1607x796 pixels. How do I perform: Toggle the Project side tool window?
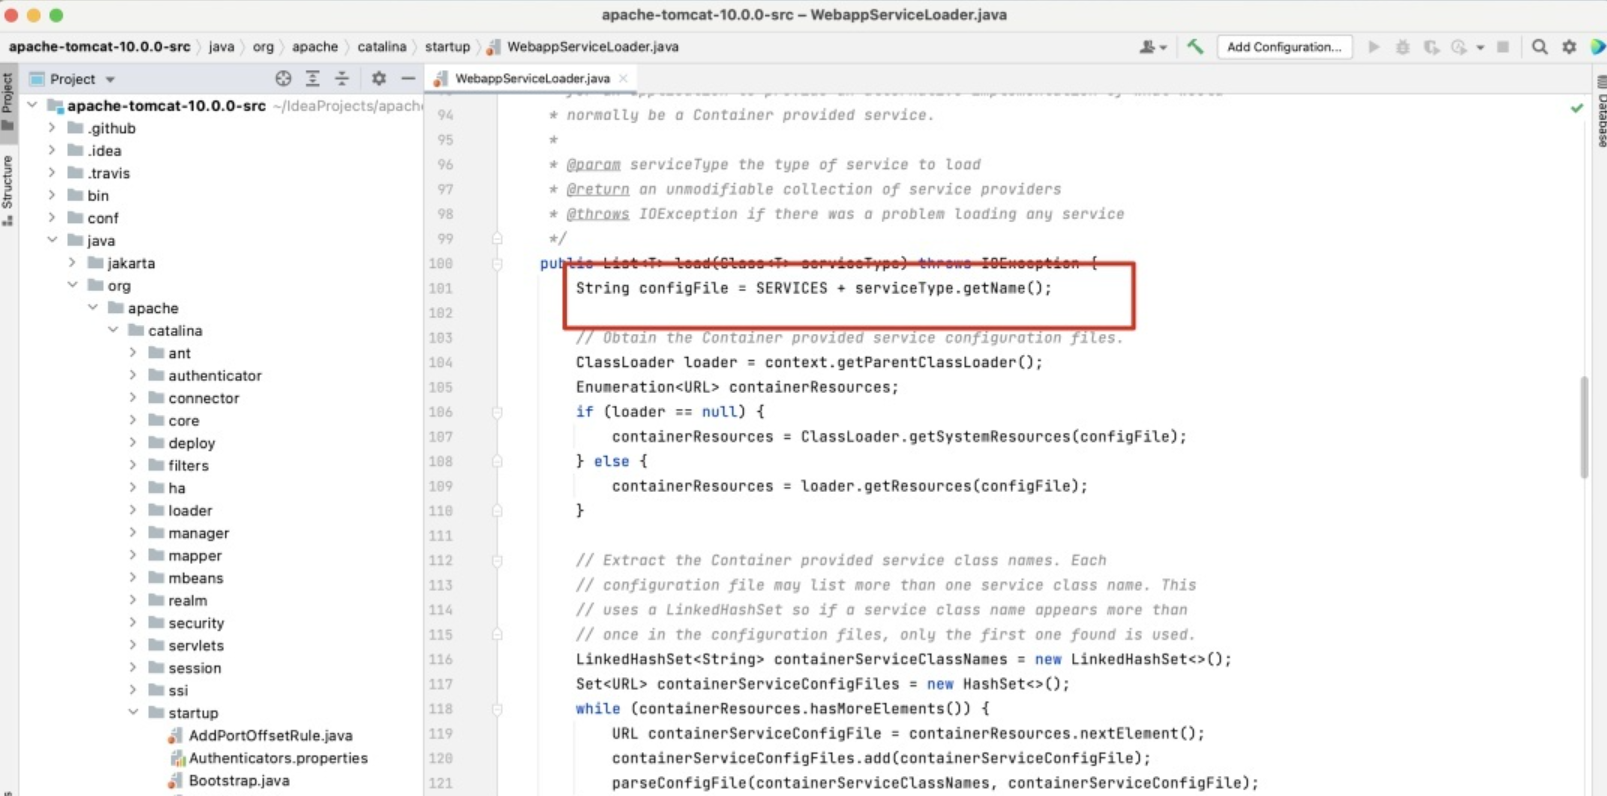(8, 100)
